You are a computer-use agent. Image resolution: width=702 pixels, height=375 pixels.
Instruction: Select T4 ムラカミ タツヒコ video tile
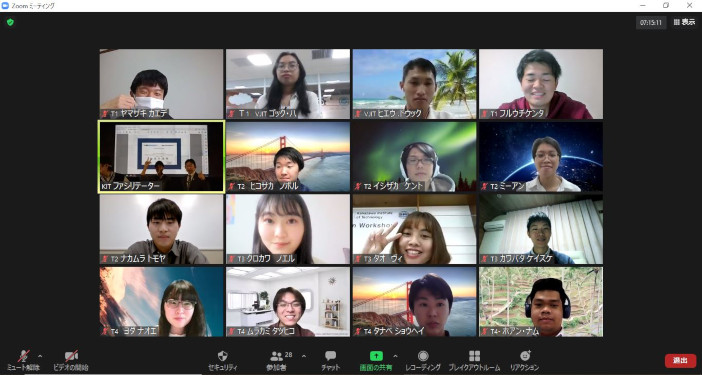[x=288, y=302]
